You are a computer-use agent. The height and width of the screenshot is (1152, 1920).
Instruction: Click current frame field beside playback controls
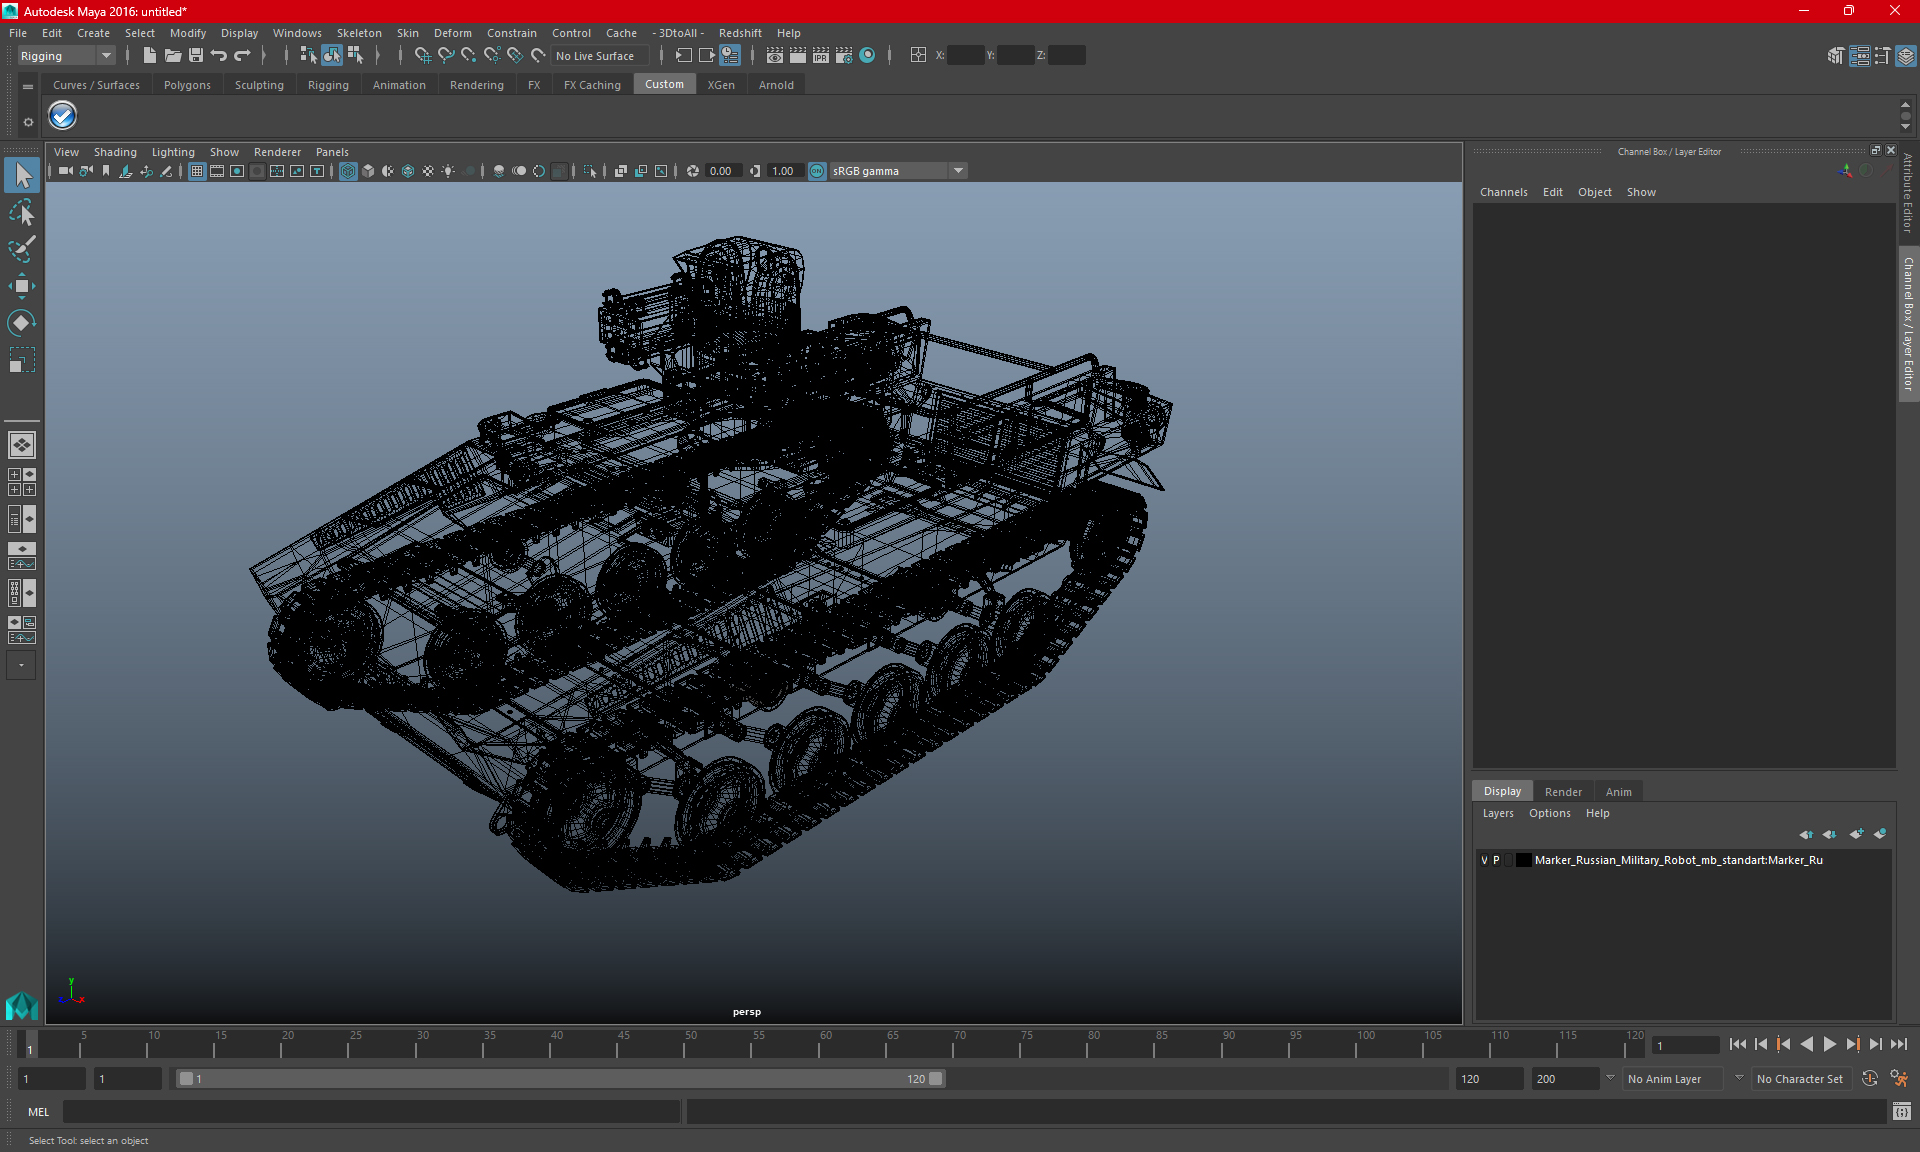coord(1685,1045)
